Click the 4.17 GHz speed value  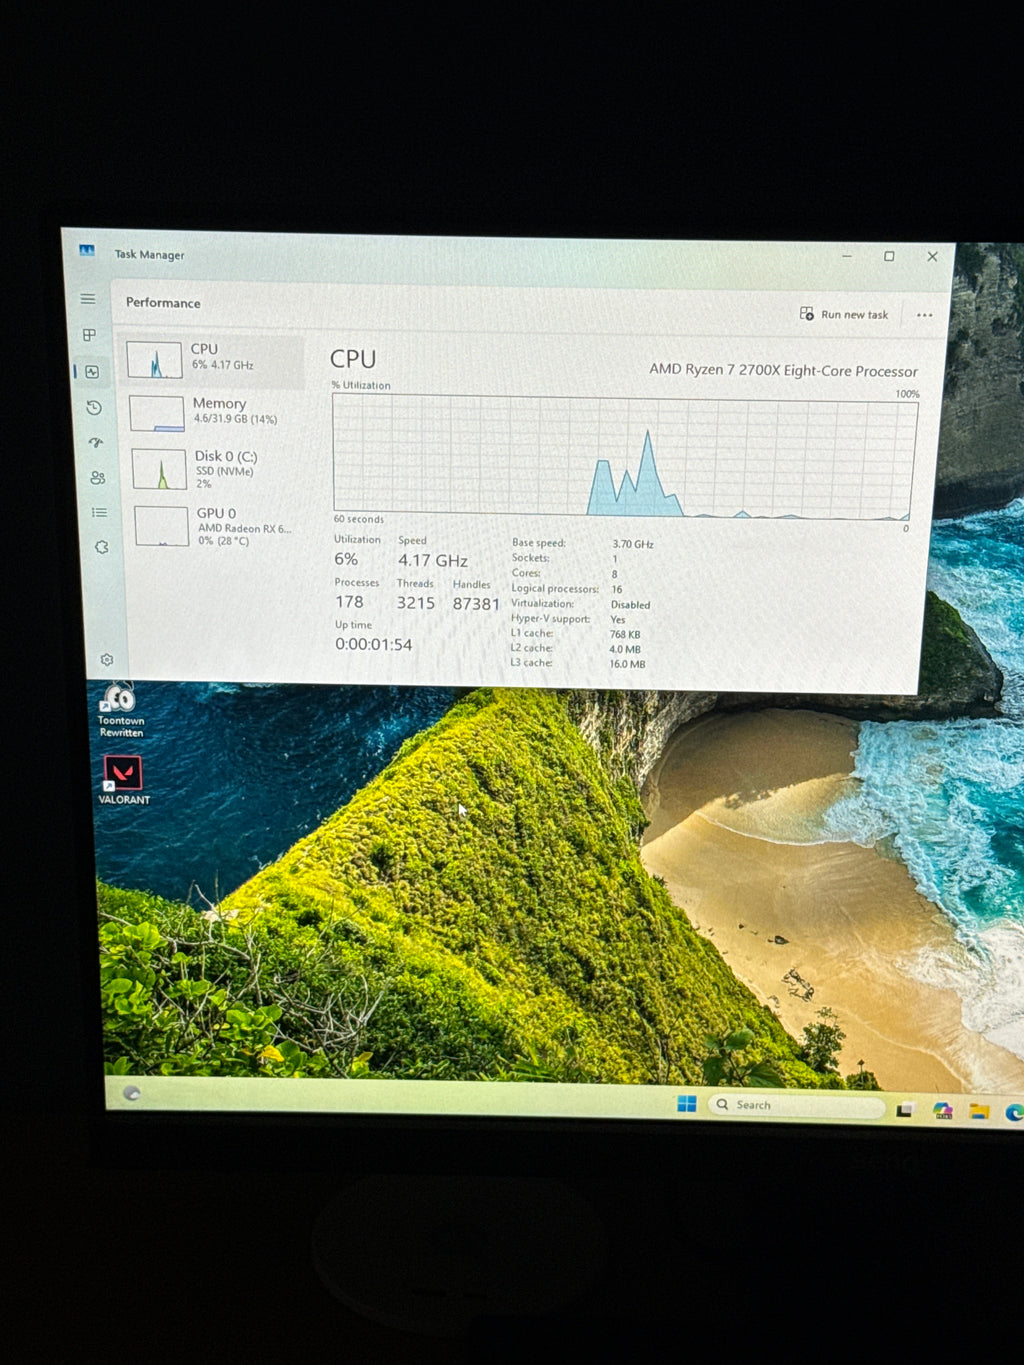433,561
